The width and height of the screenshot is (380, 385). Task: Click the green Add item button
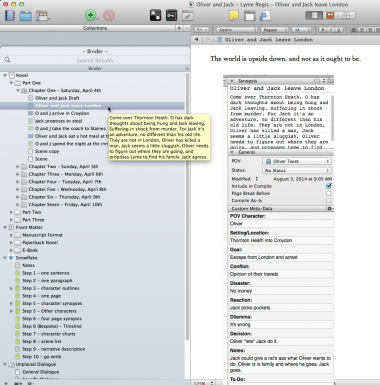(x=91, y=15)
